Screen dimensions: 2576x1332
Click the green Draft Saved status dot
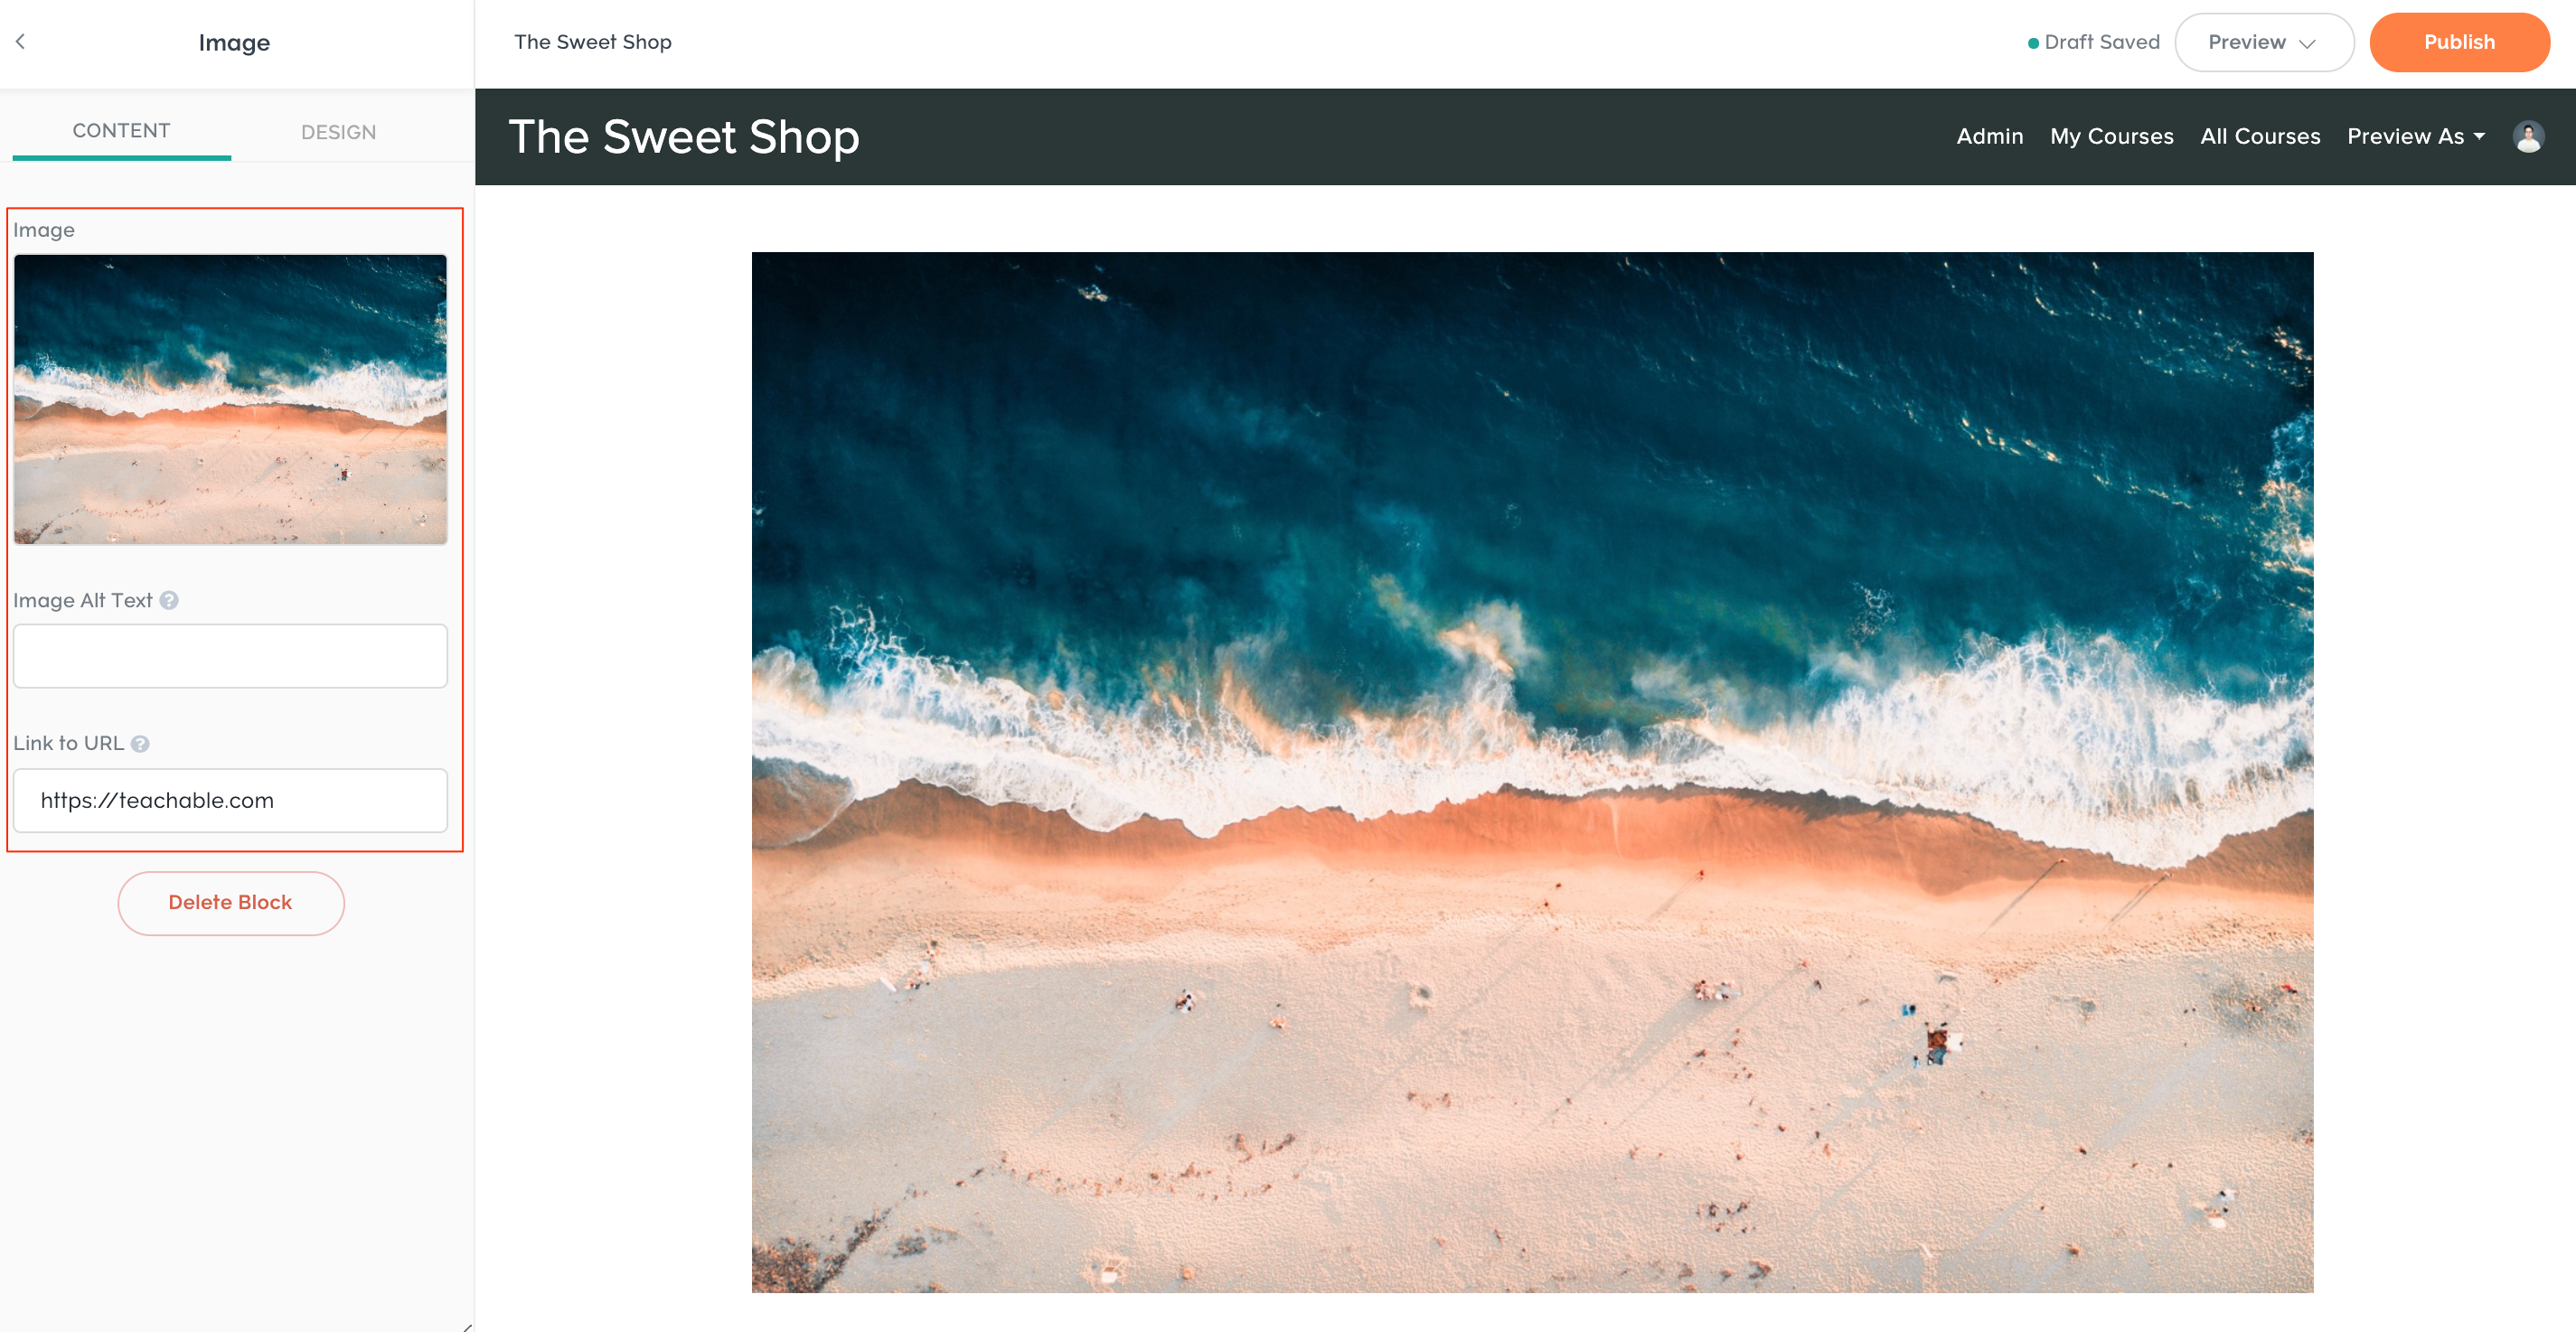2033,43
